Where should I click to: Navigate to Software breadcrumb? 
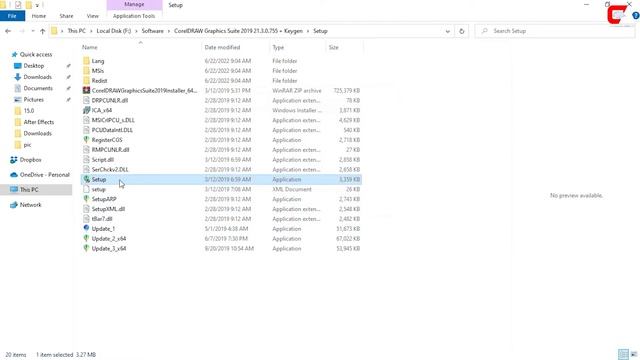pyautogui.click(x=152, y=31)
